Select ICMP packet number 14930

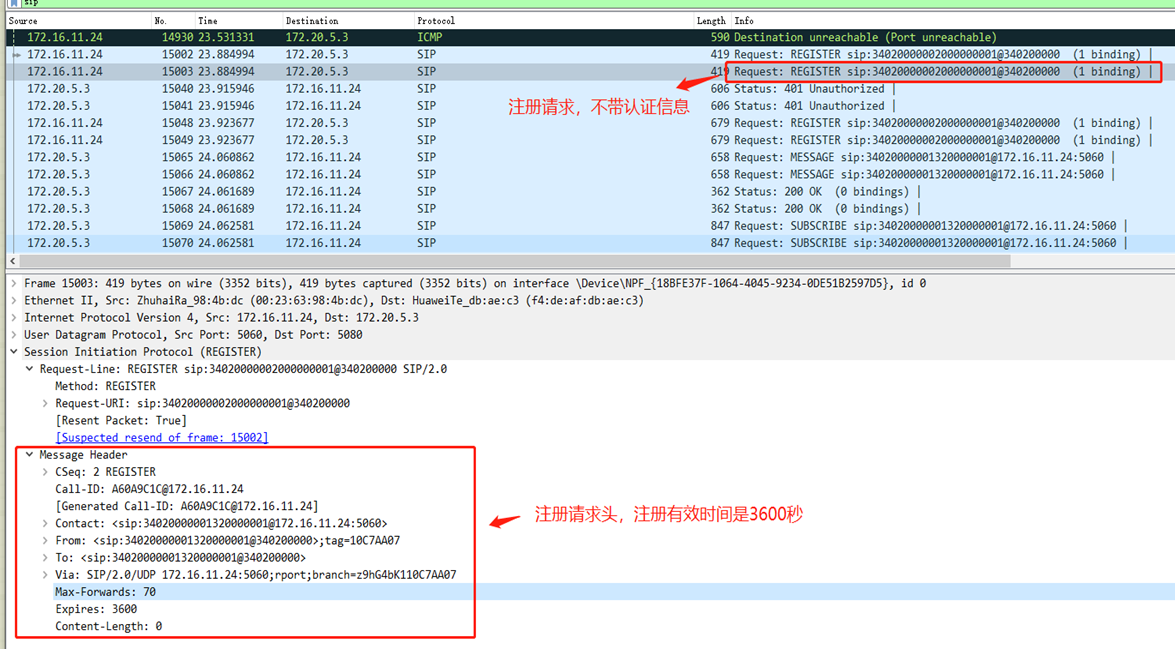[590, 37]
